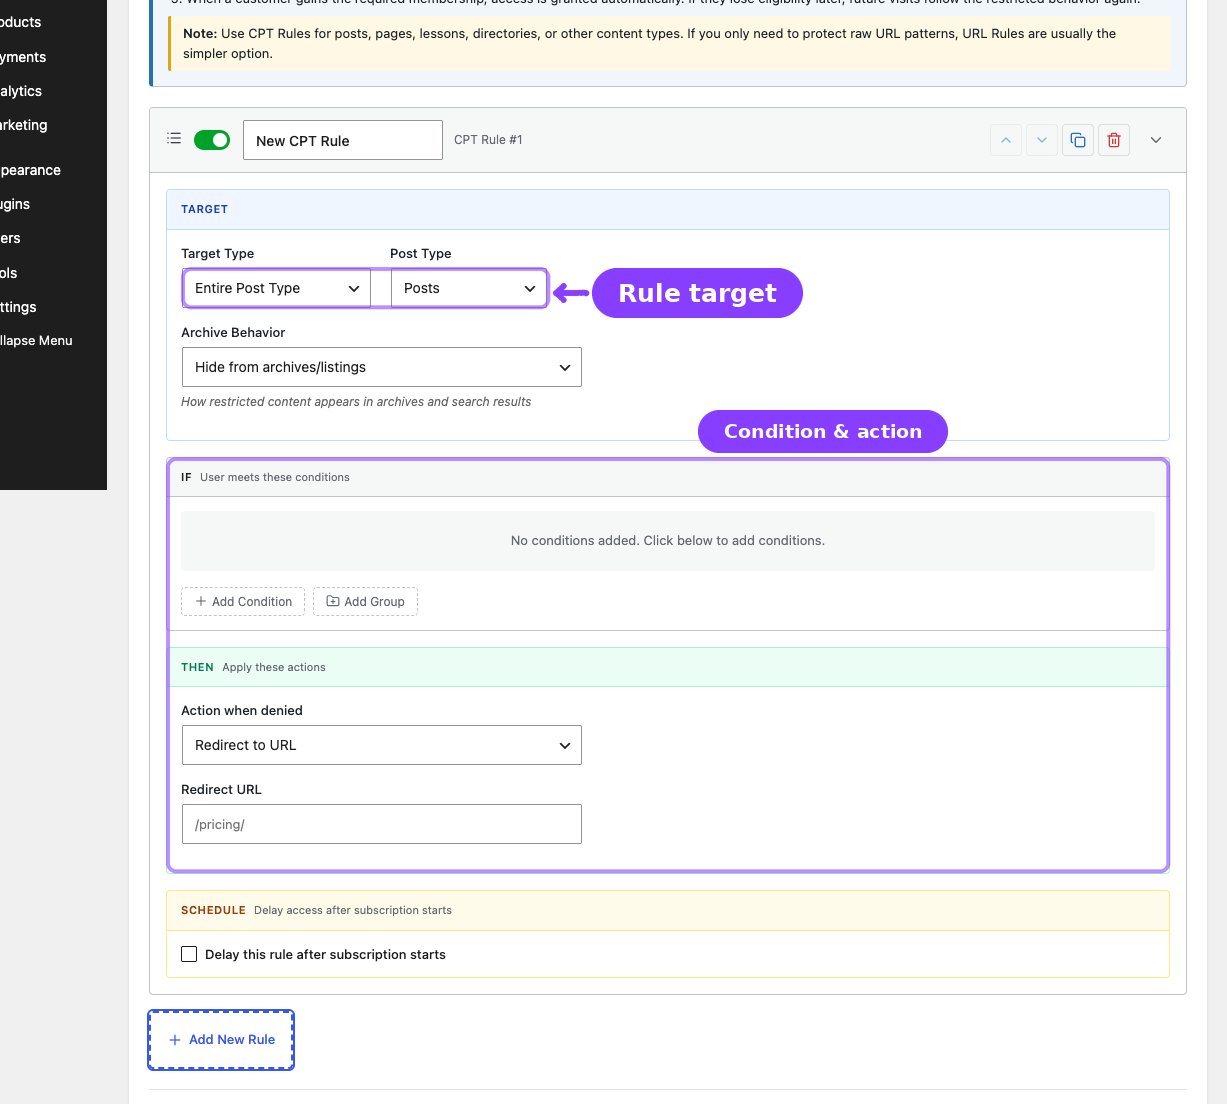Click the Add New Rule button
Screen dimensions: 1227x1104
(221, 1040)
